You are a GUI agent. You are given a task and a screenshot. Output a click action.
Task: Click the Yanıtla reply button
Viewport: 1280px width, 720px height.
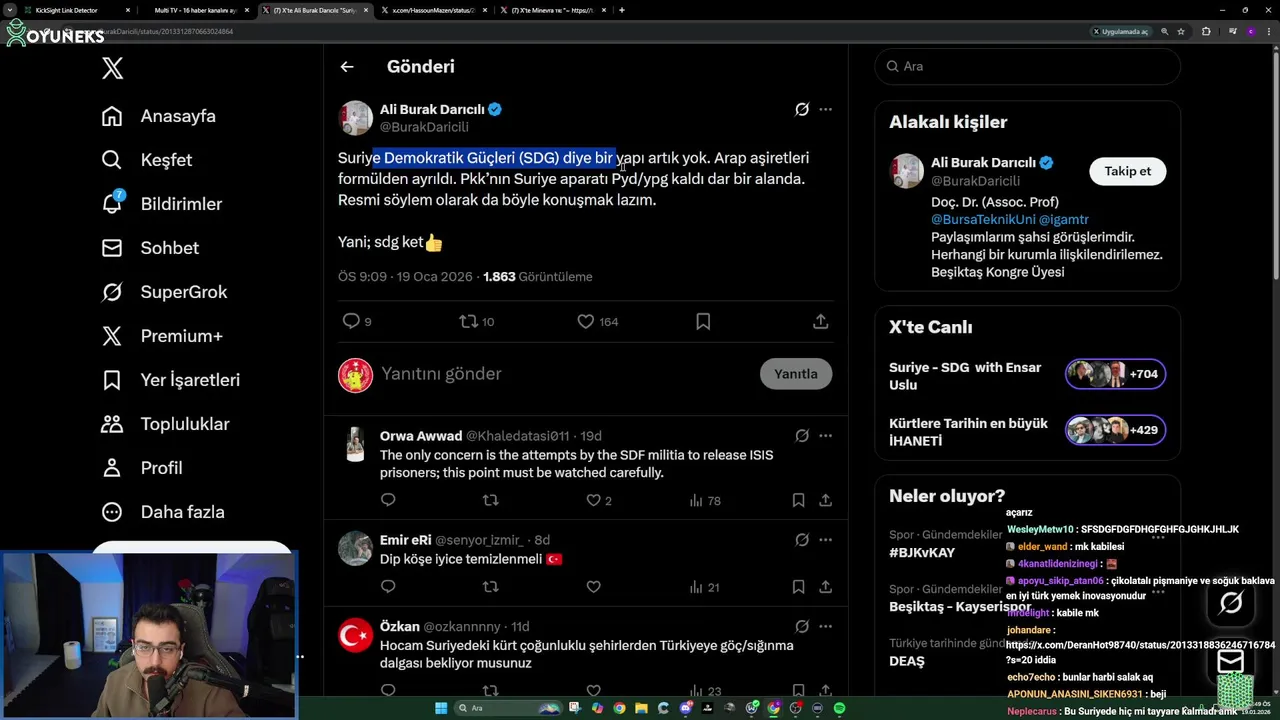(796, 374)
